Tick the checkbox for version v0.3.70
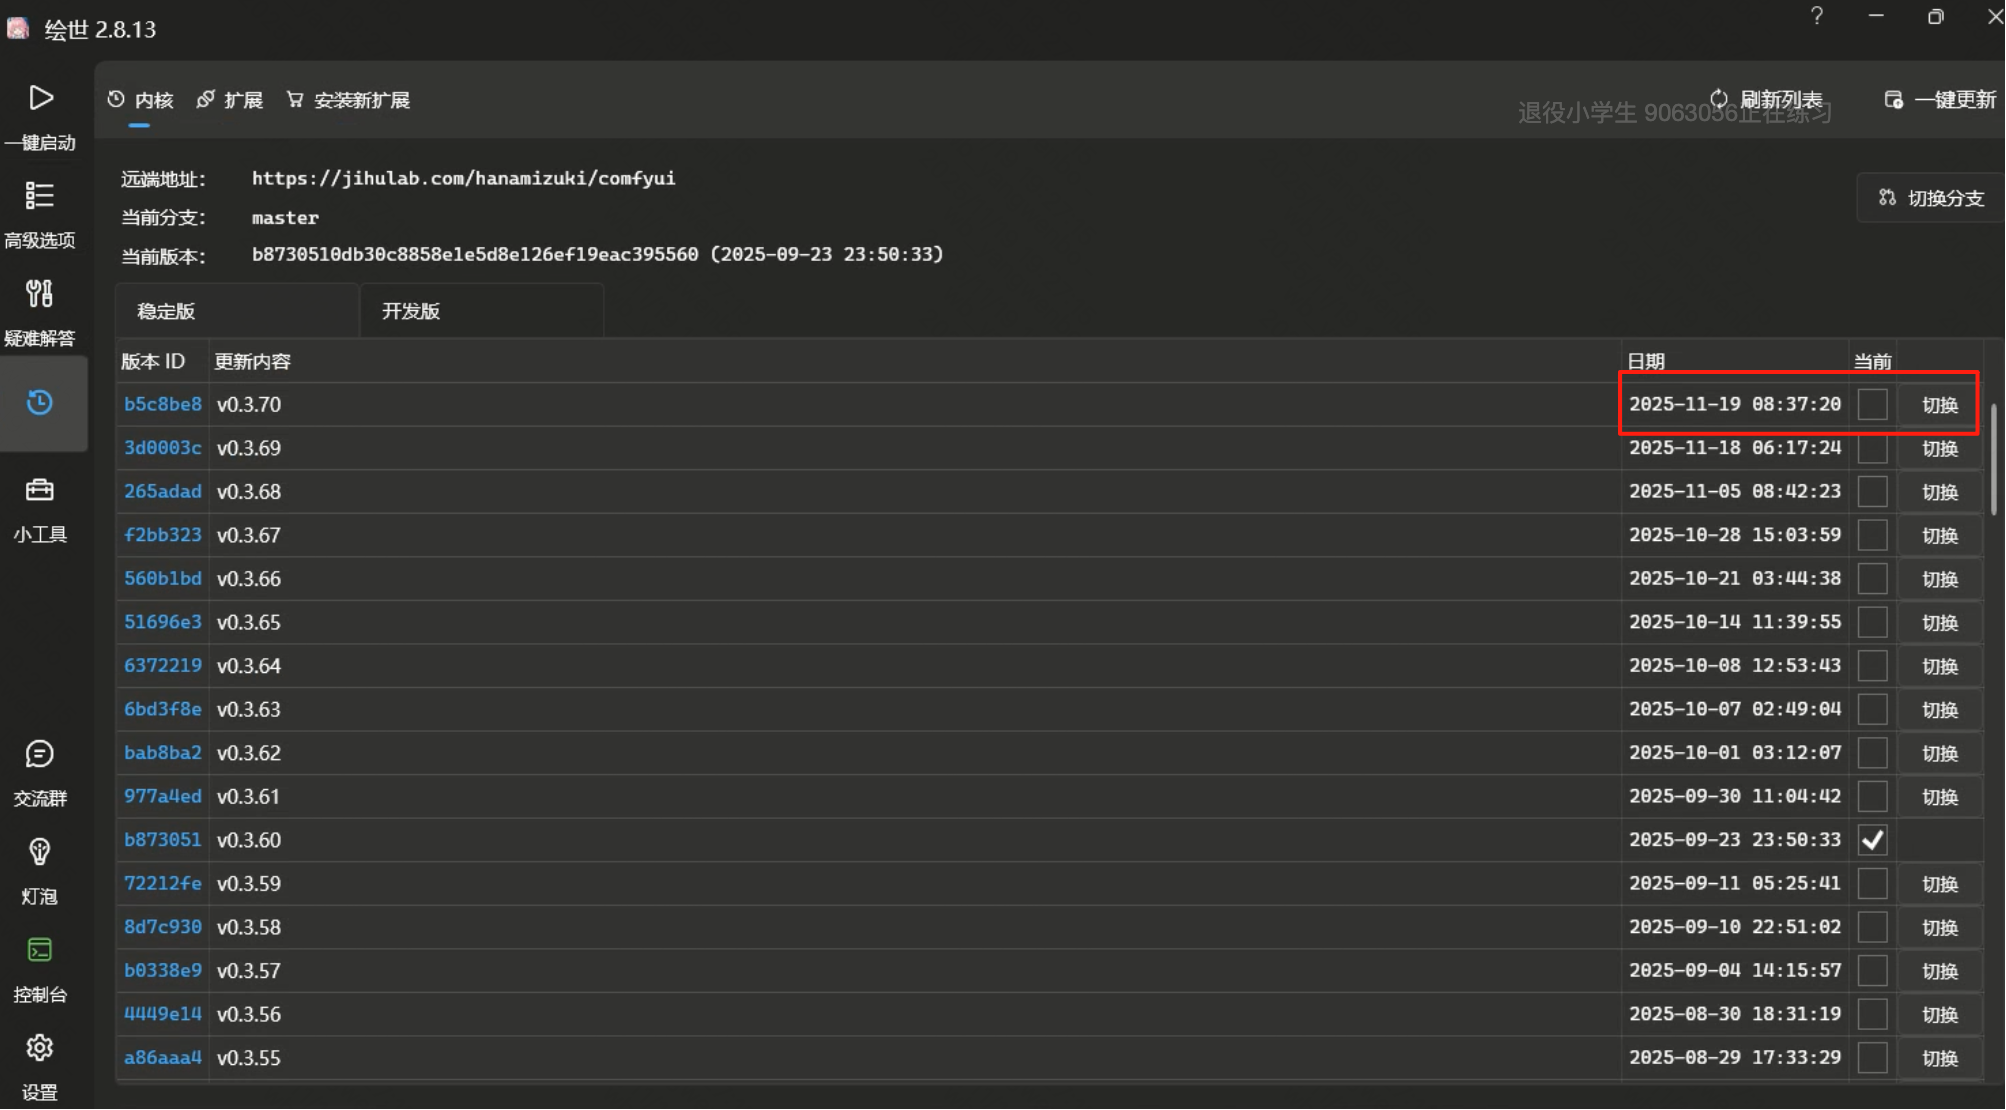 (x=1872, y=405)
